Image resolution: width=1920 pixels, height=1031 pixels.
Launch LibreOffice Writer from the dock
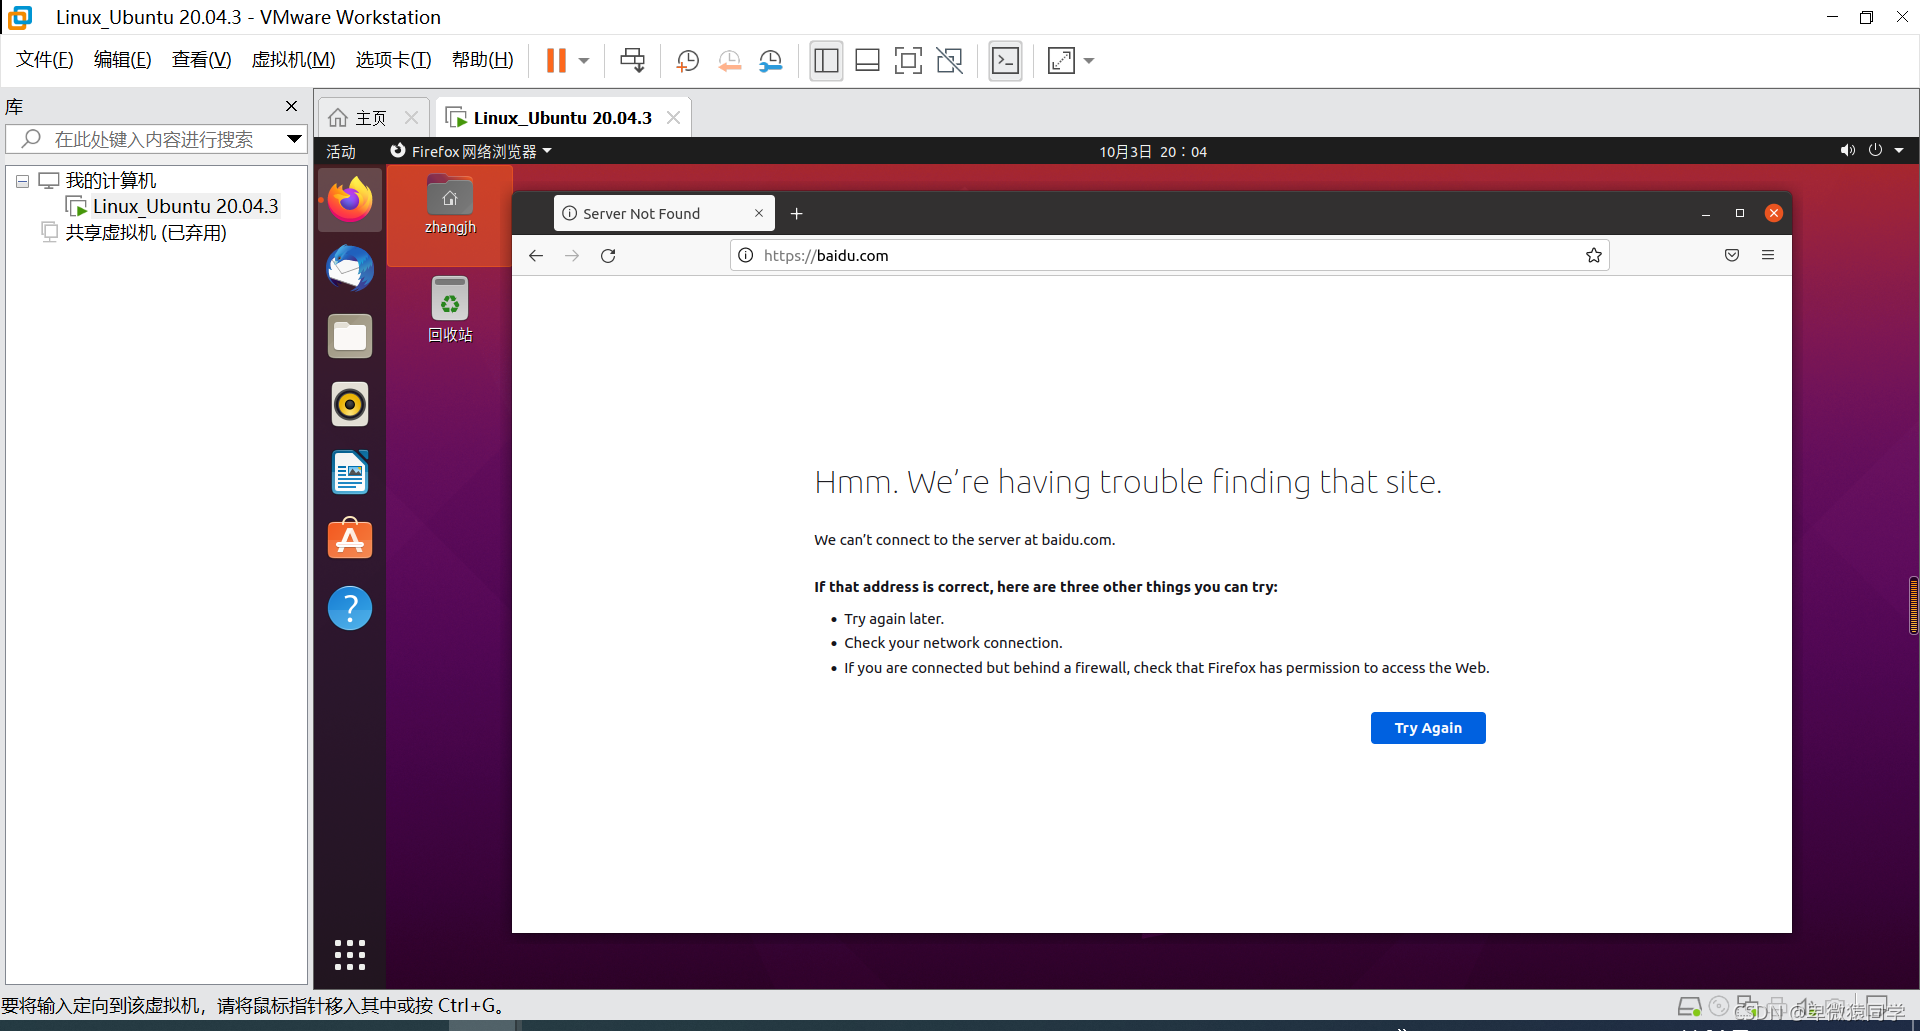click(x=350, y=472)
